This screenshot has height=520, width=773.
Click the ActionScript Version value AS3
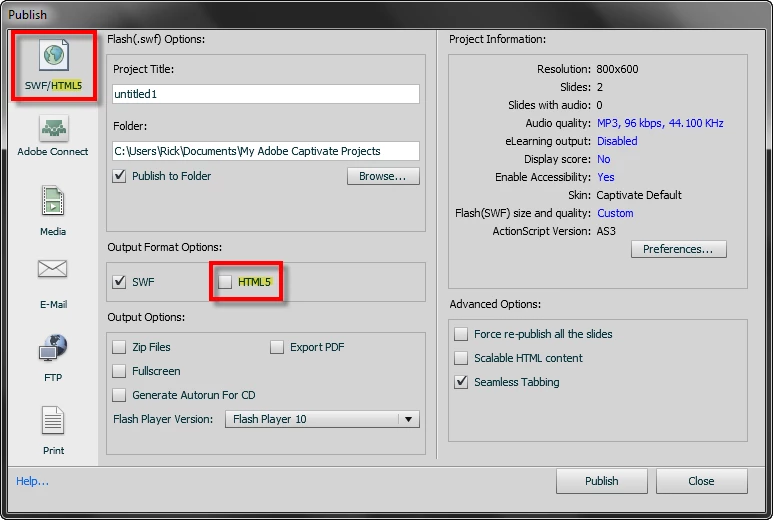(606, 231)
